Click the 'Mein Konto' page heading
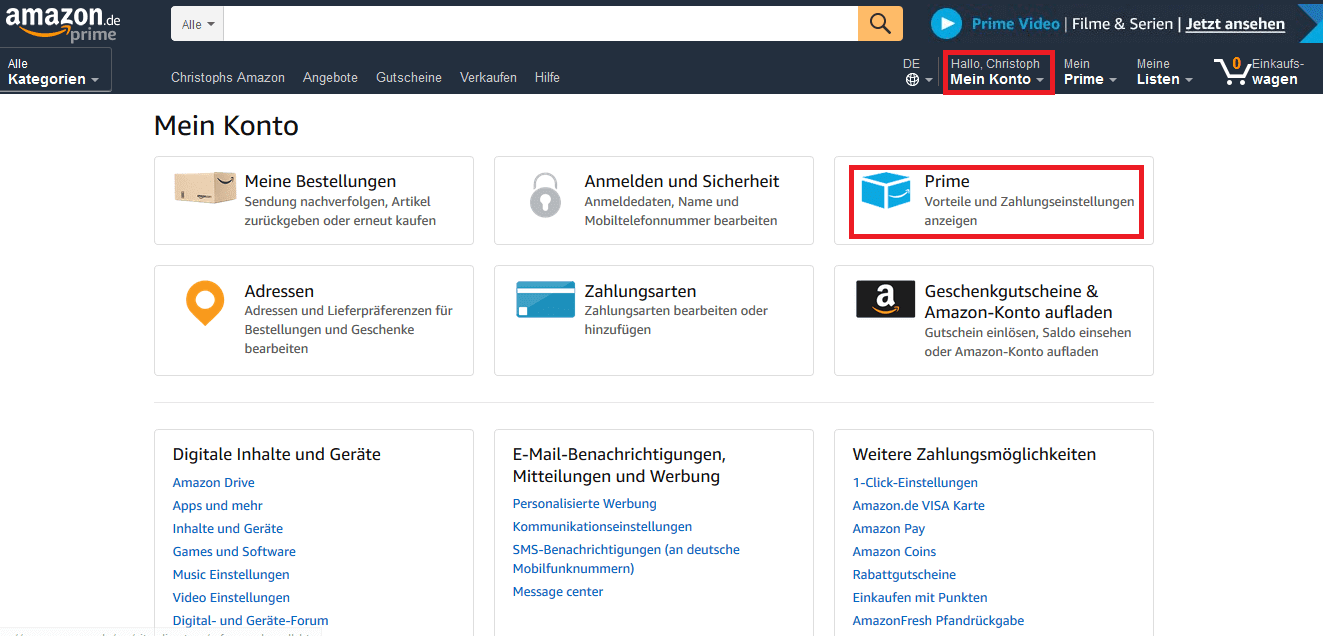 [226, 126]
